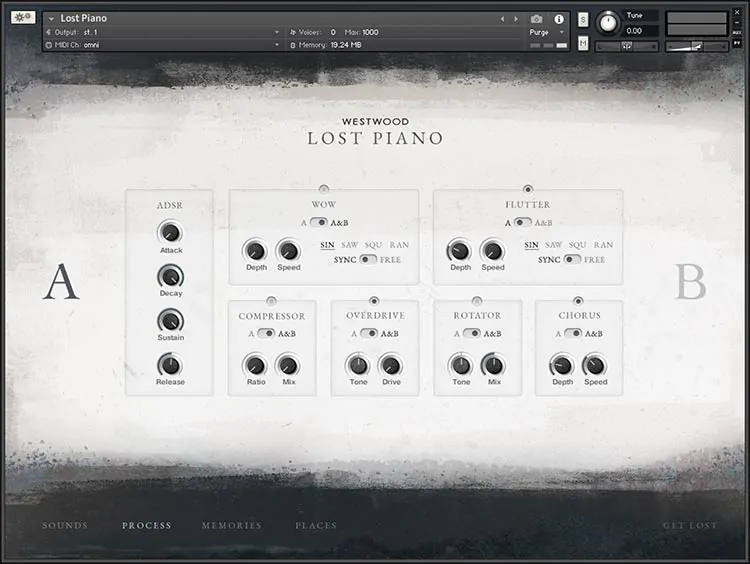
Task: Switch CHORUS A / A&B toggle
Action: click(x=573, y=333)
